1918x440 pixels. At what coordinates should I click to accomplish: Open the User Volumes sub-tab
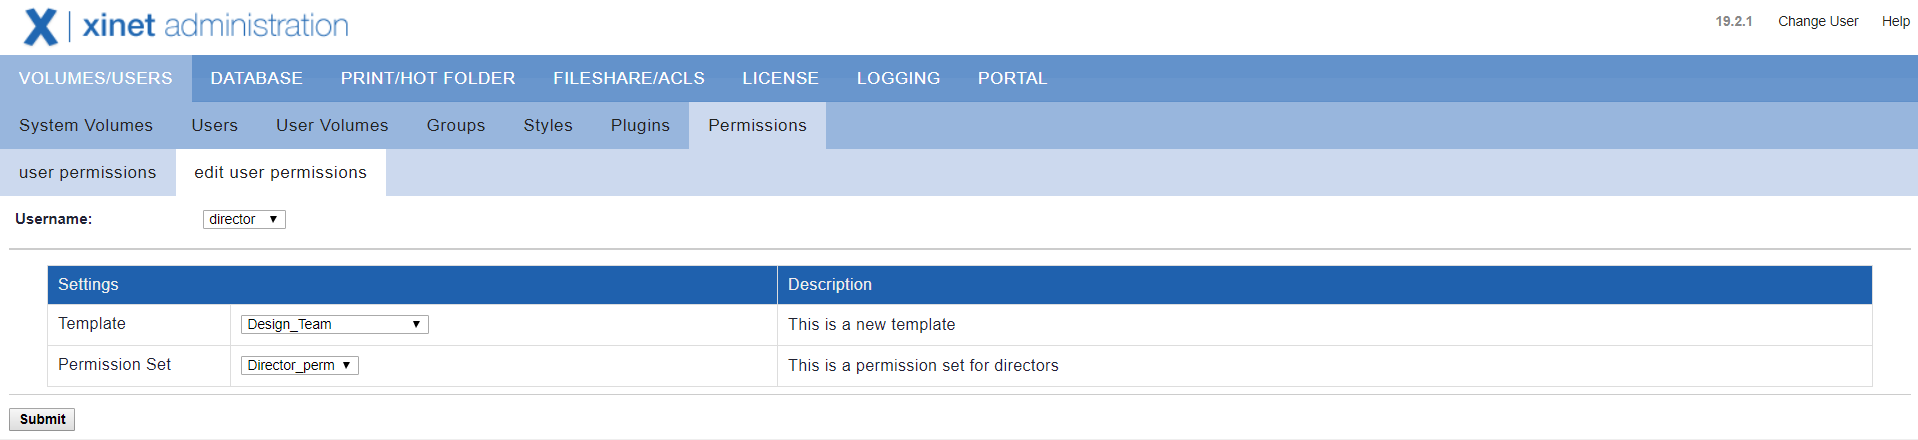pyautogui.click(x=332, y=125)
